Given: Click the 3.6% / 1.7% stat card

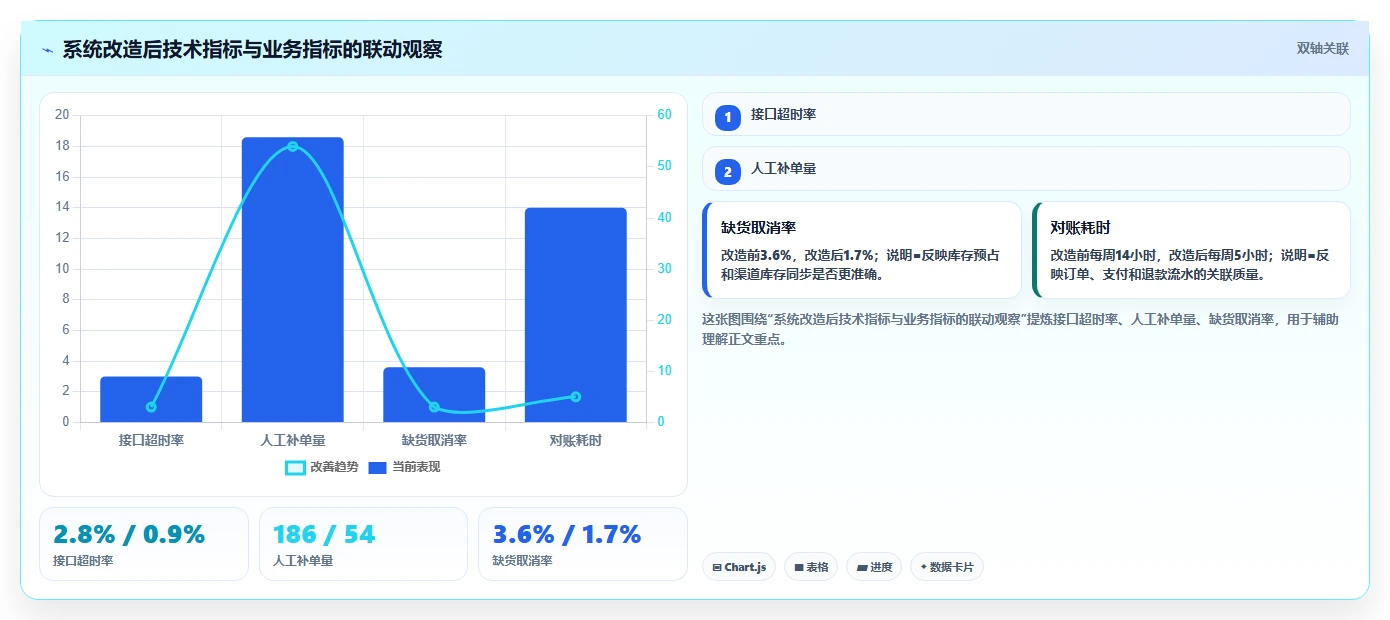Looking at the screenshot, I should 583,544.
